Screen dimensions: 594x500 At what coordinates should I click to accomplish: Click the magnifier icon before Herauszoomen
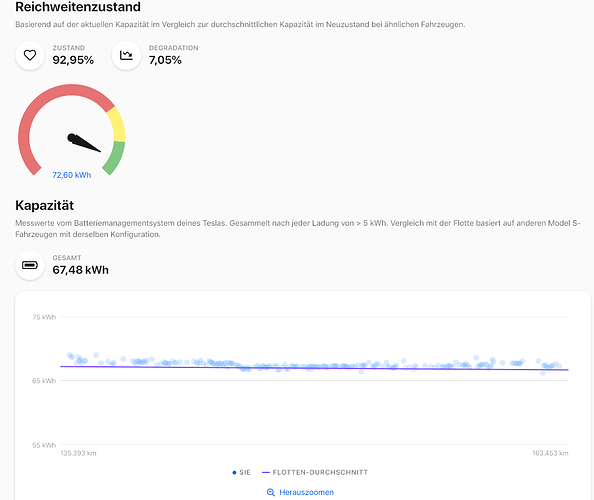(270, 492)
